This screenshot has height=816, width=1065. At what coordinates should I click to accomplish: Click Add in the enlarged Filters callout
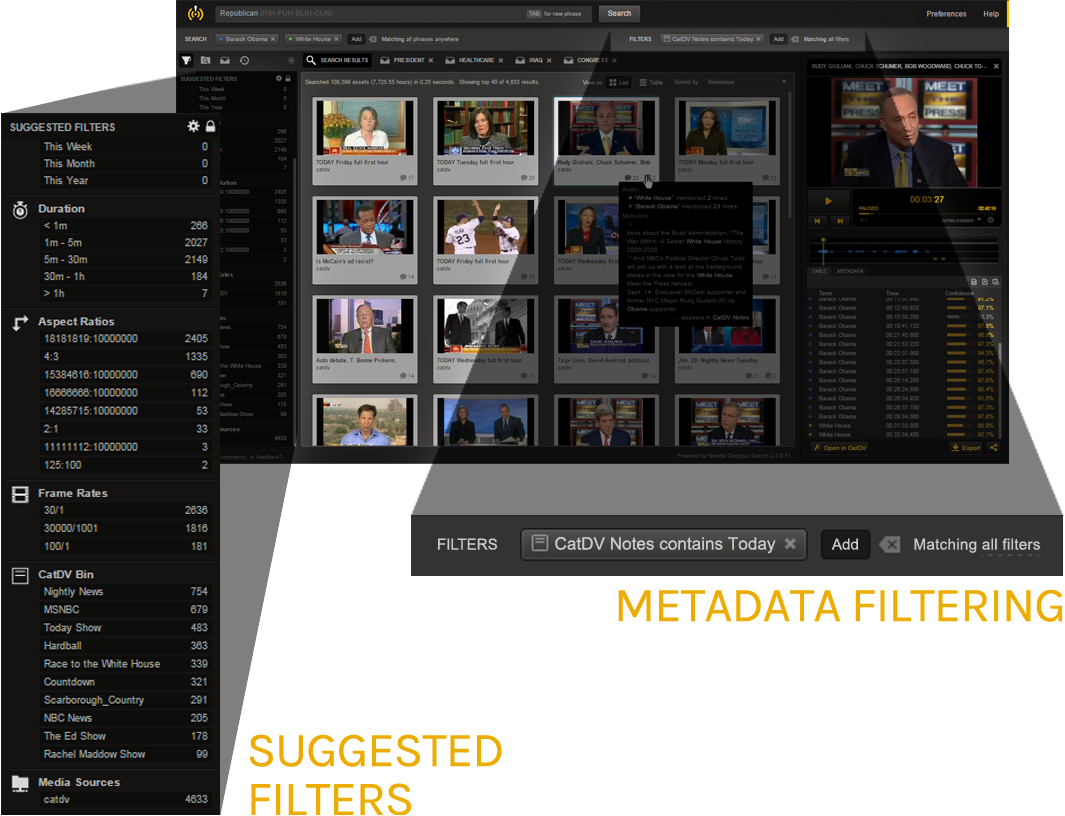[x=845, y=544]
